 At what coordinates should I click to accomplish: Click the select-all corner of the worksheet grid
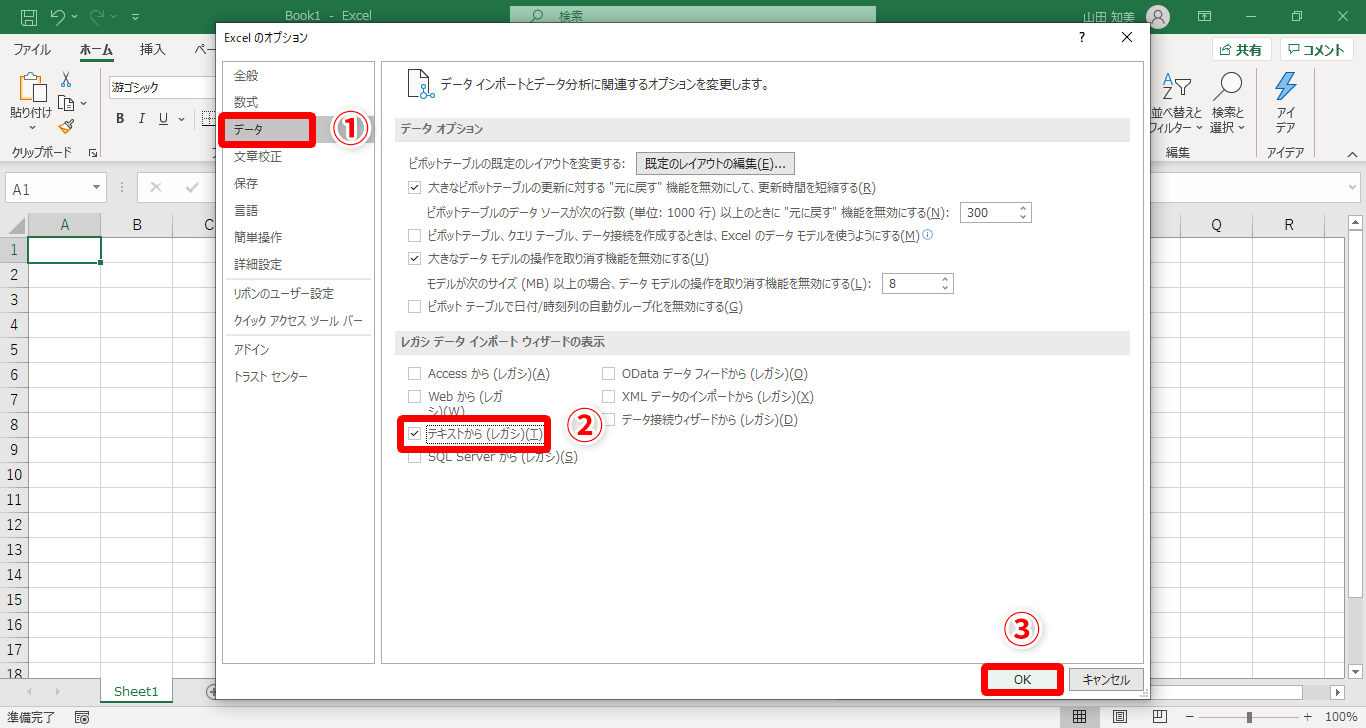pos(14,225)
